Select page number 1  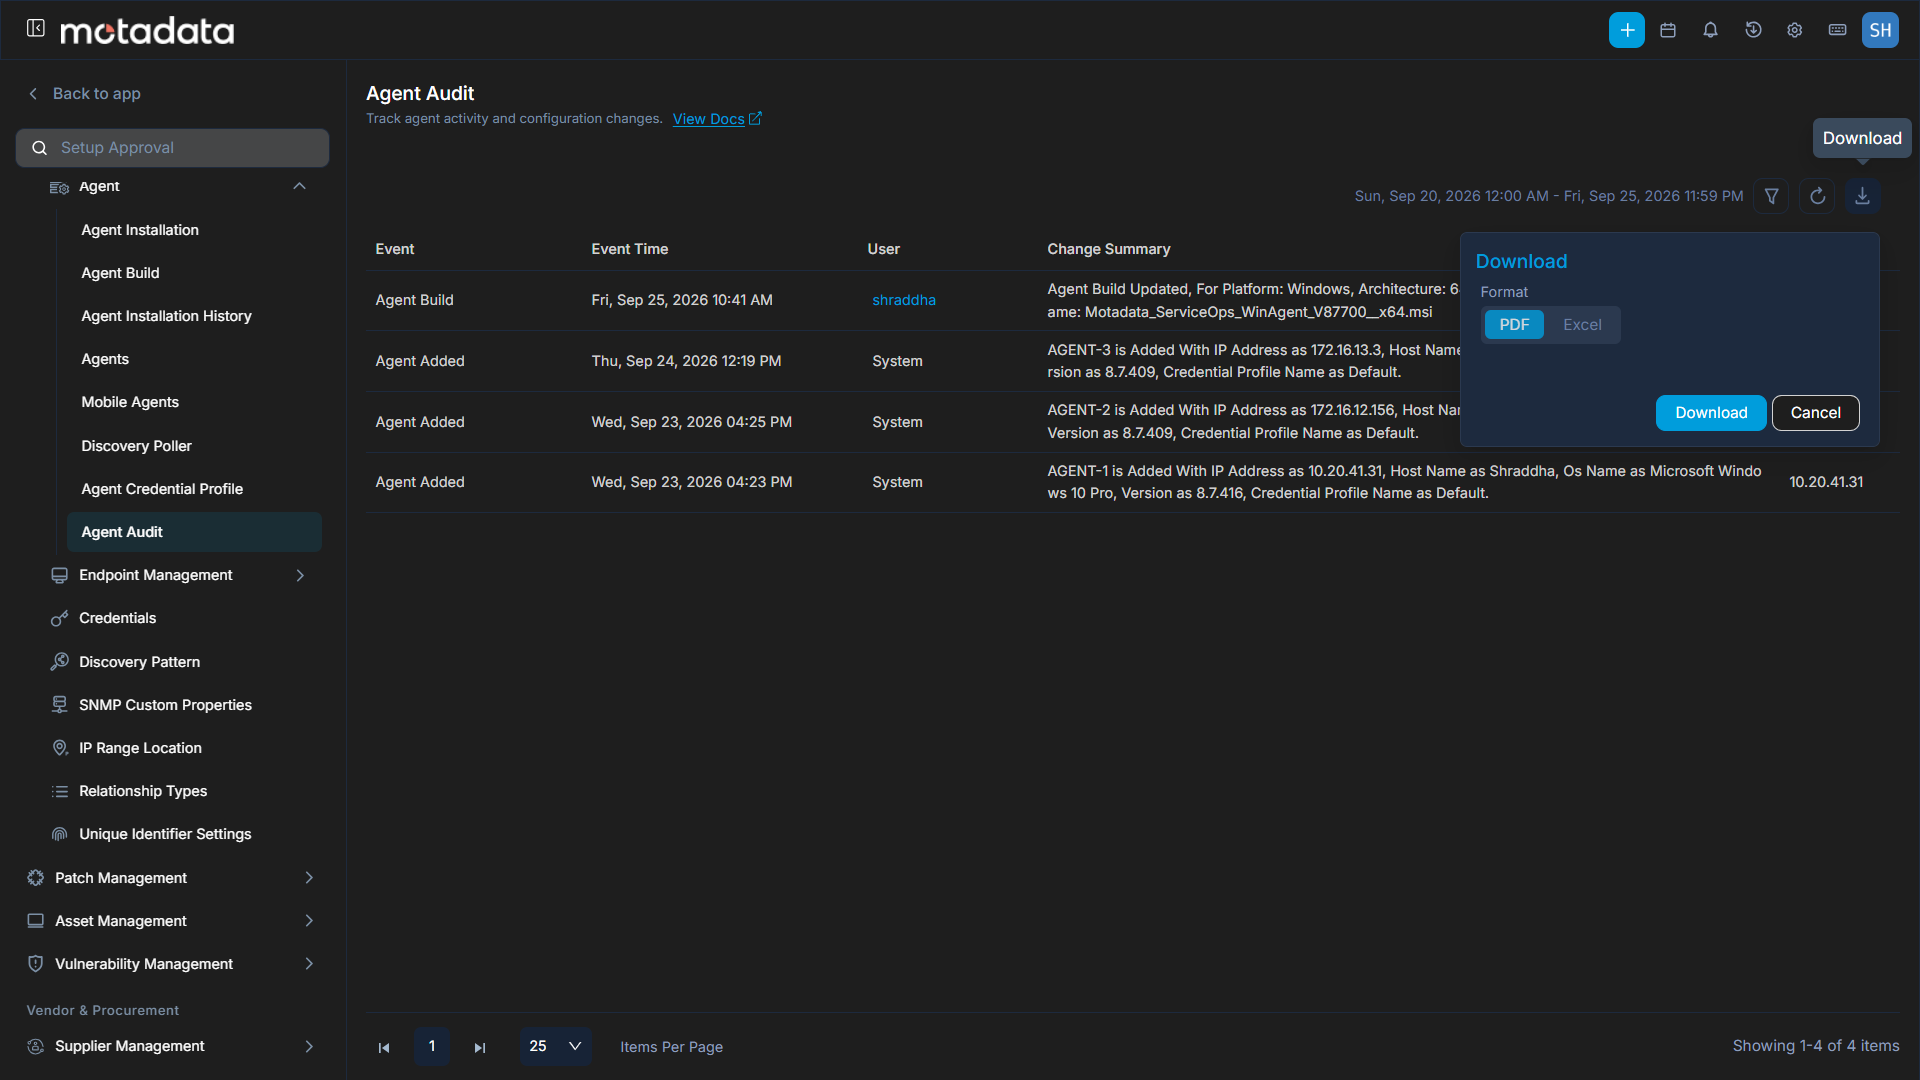click(x=432, y=1047)
